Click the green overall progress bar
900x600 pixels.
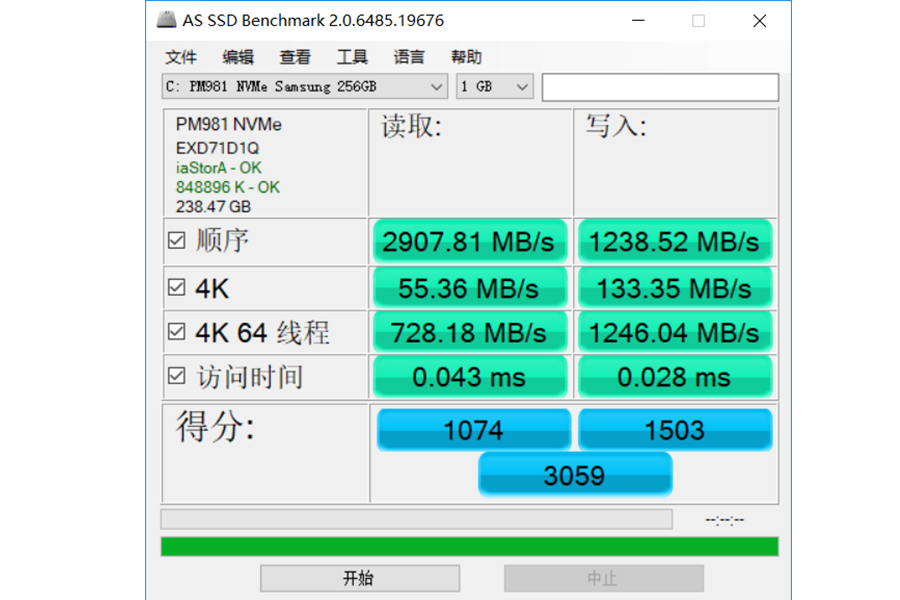tap(470, 546)
